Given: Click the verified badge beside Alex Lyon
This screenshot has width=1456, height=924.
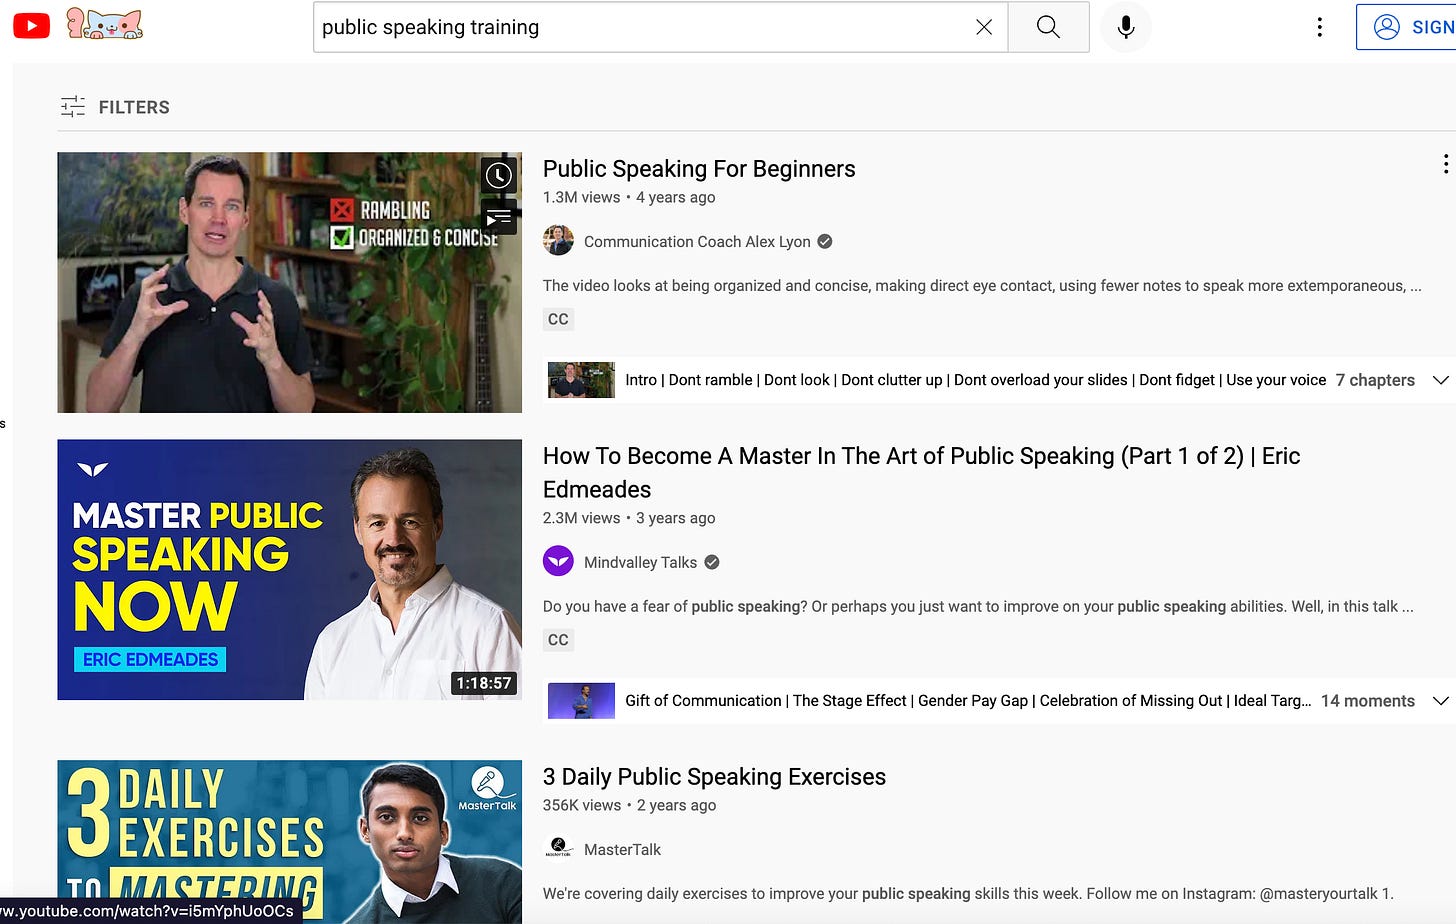Looking at the screenshot, I should [x=825, y=241].
